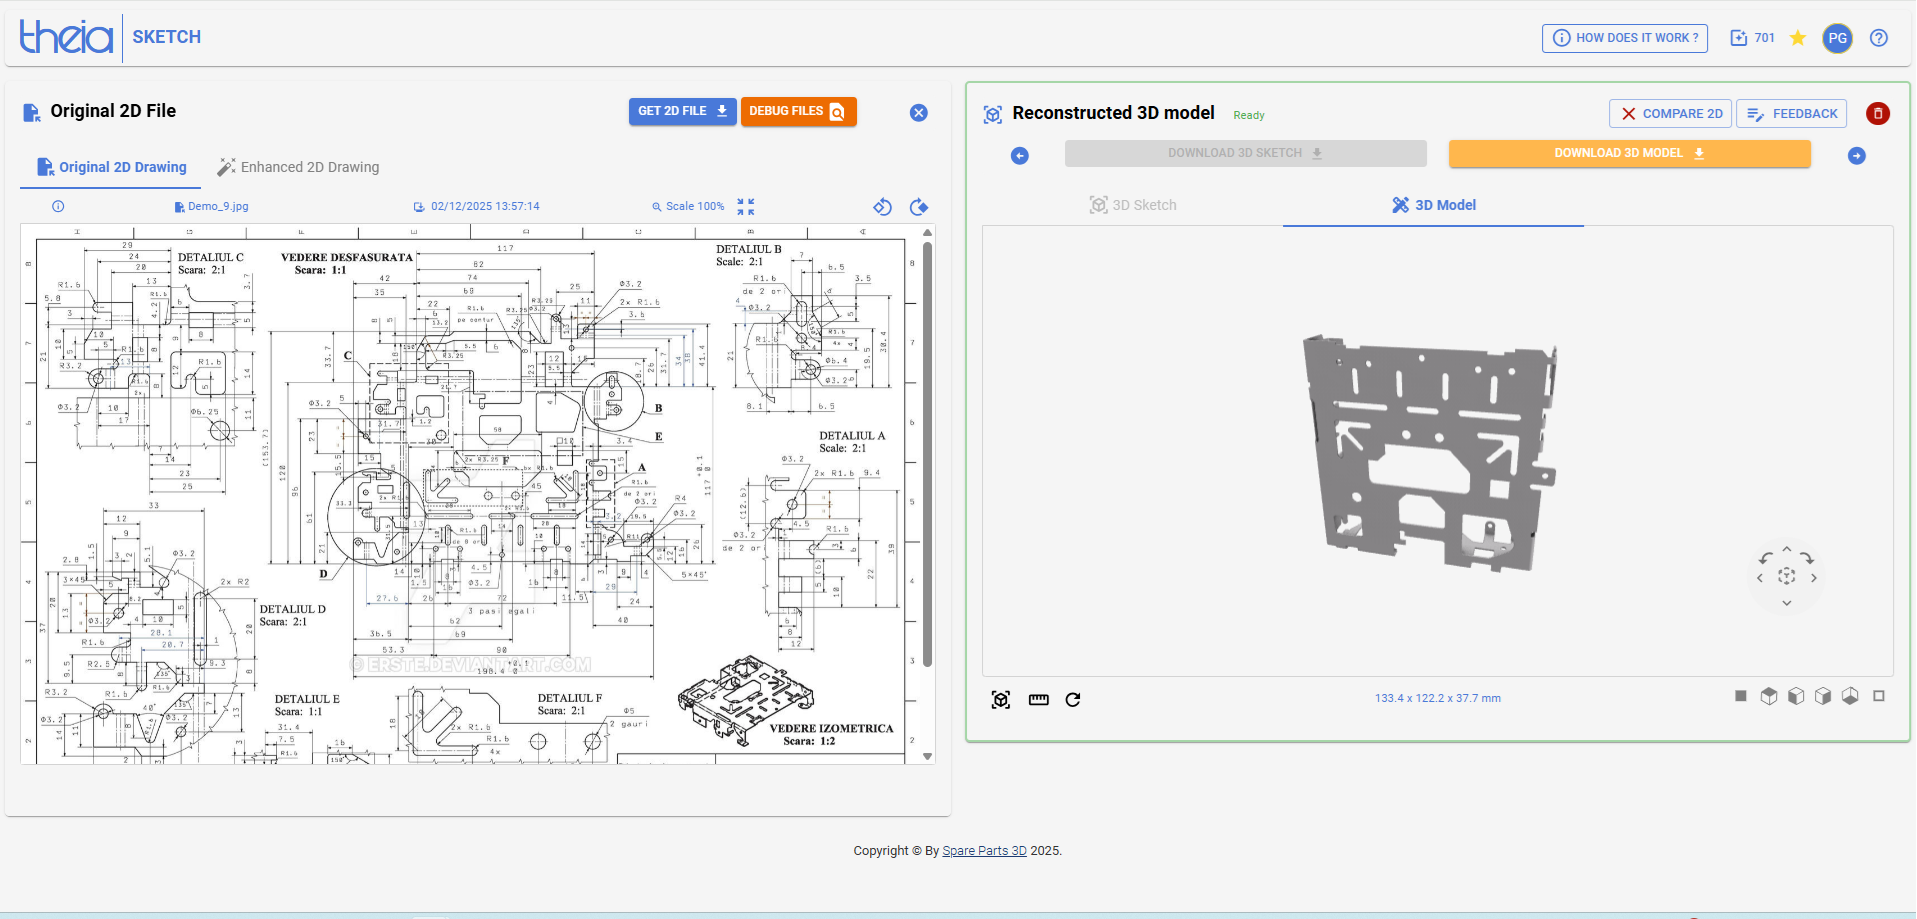Image resolution: width=1917 pixels, height=919 pixels.
Task: Select the first cube view preset
Action: (x=1769, y=696)
